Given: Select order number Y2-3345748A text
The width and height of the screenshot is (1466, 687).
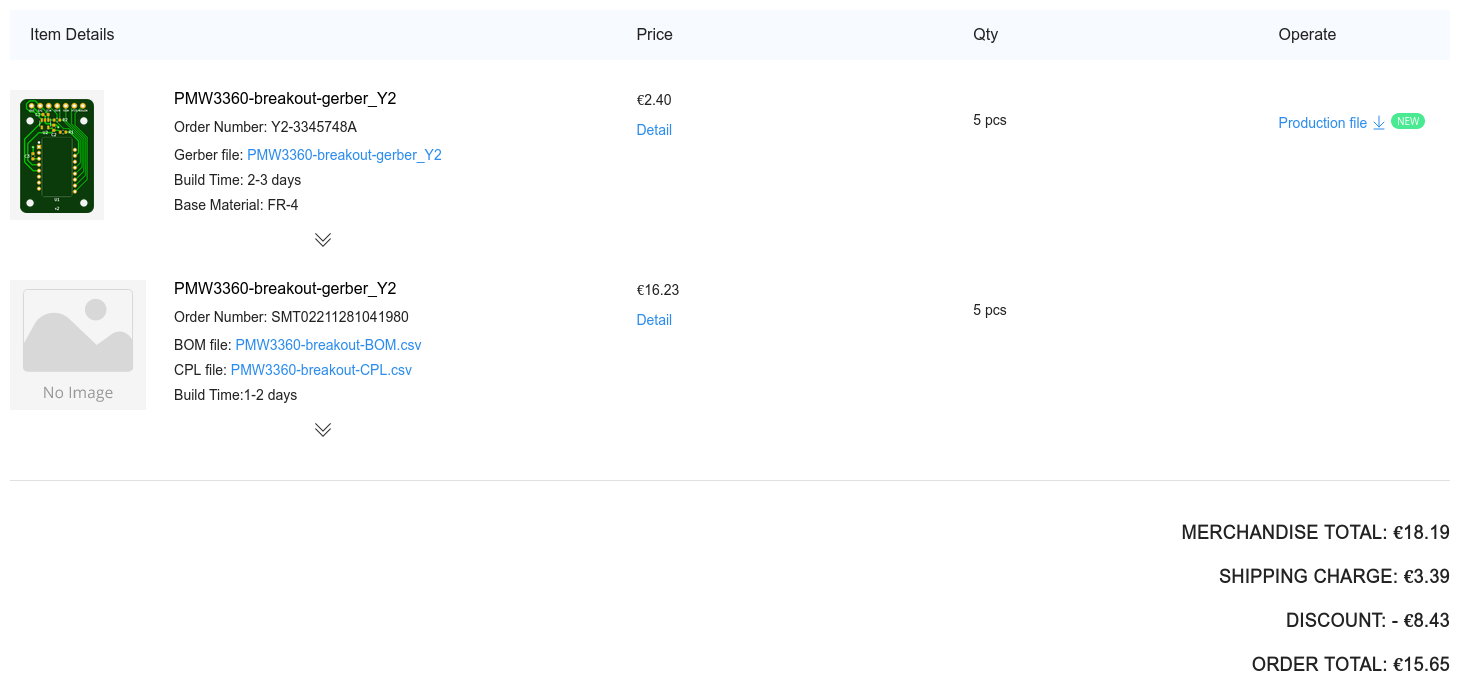Looking at the screenshot, I should coord(314,127).
